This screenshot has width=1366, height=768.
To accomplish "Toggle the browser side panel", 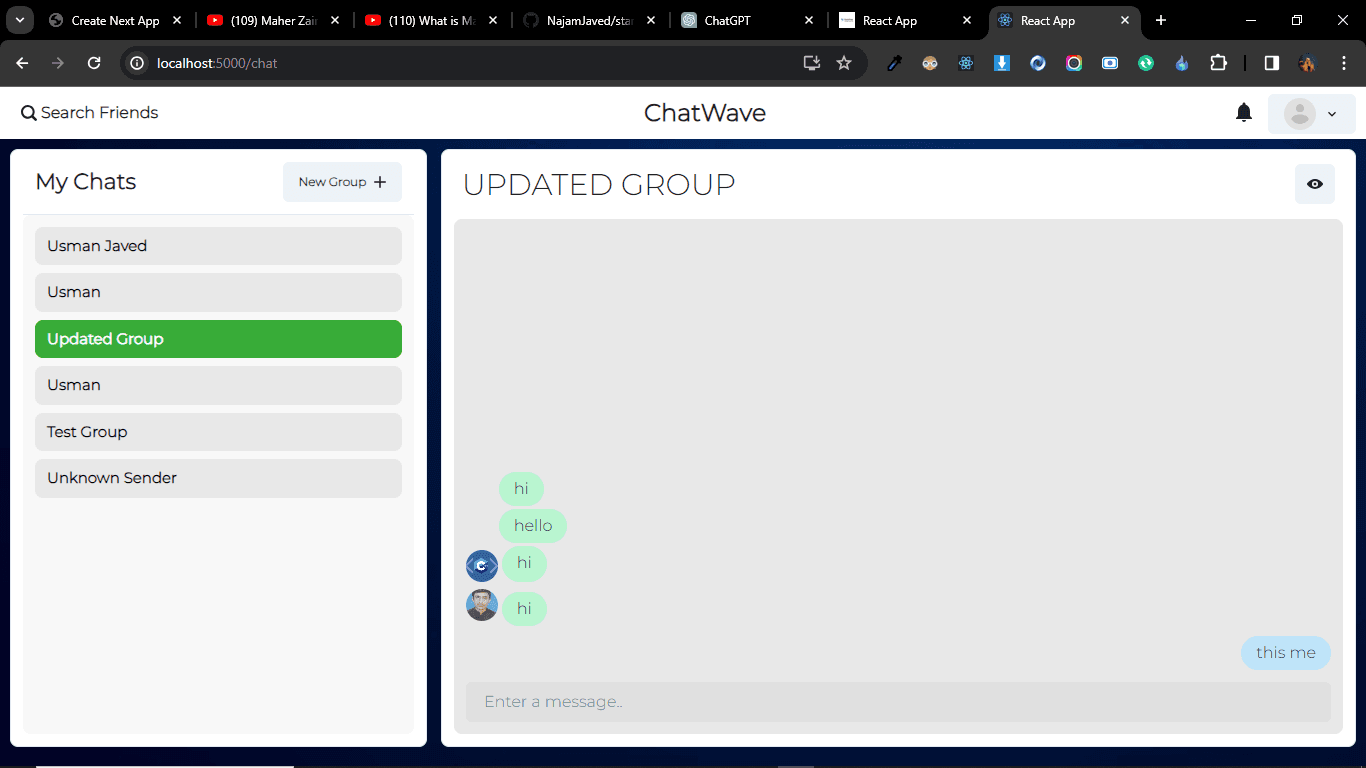I will pyautogui.click(x=1271, y=63).
